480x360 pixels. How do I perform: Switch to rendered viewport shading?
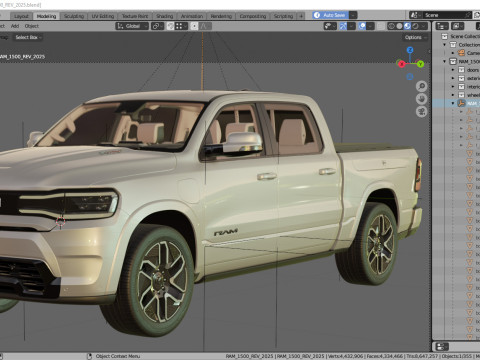pos(415,26)
